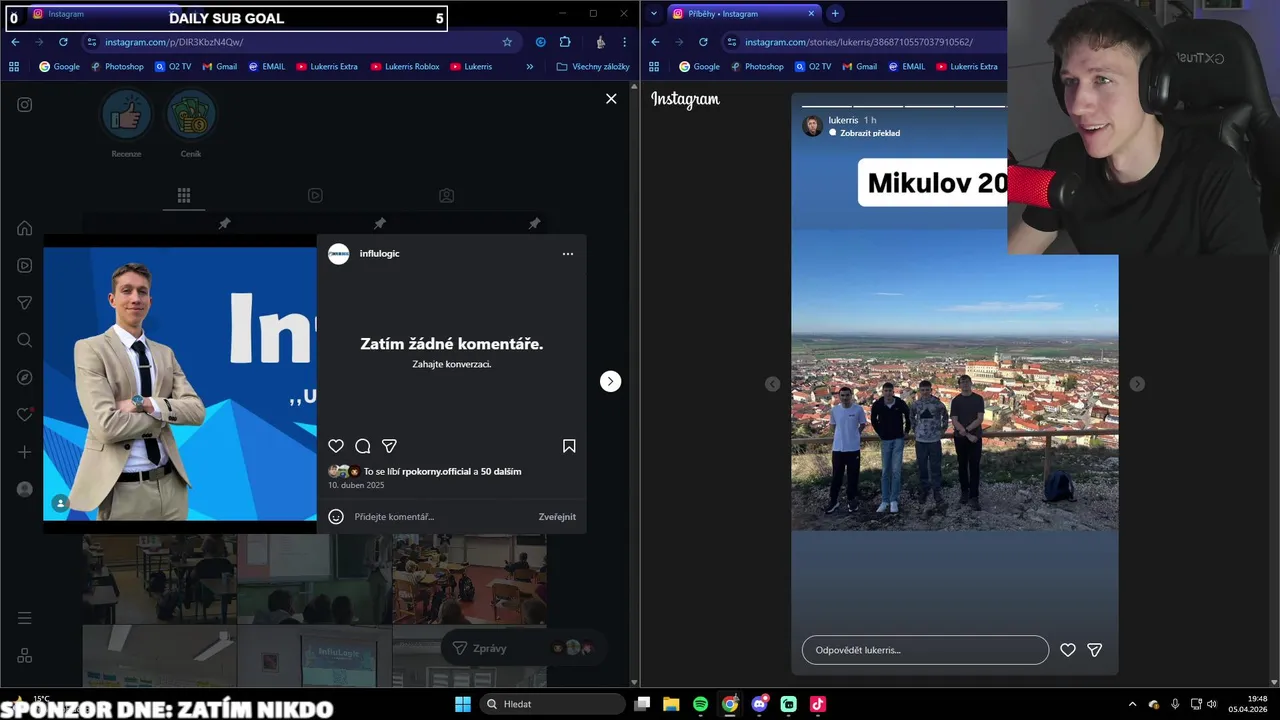Open profile avatar in left sidebar
The image size is (1280, 720).
pyautogui.click(x=25, y=489)
